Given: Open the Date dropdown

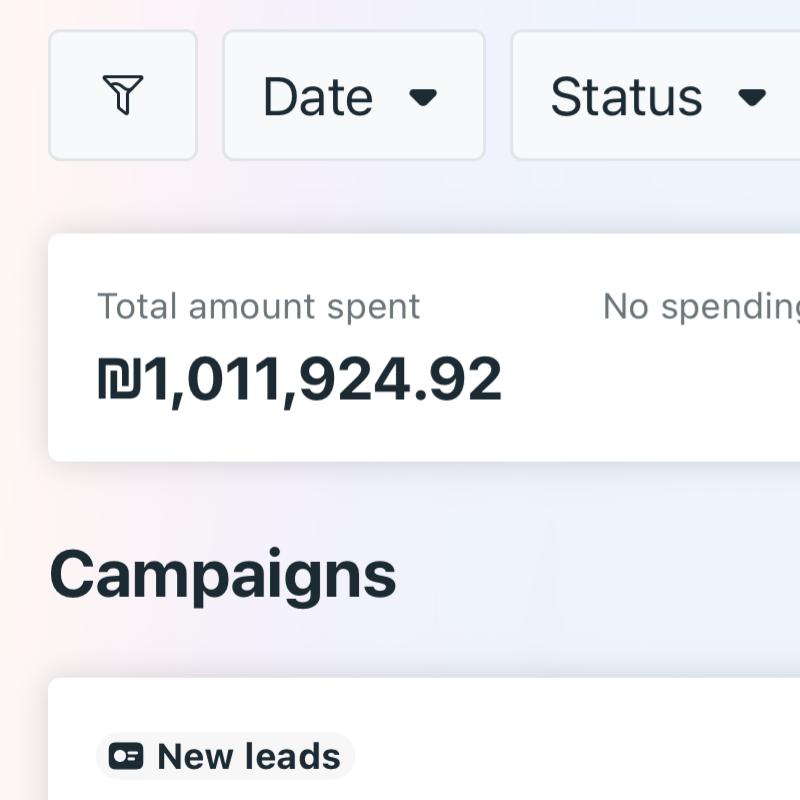Looking at the screenshot, I should pos(353,95).
